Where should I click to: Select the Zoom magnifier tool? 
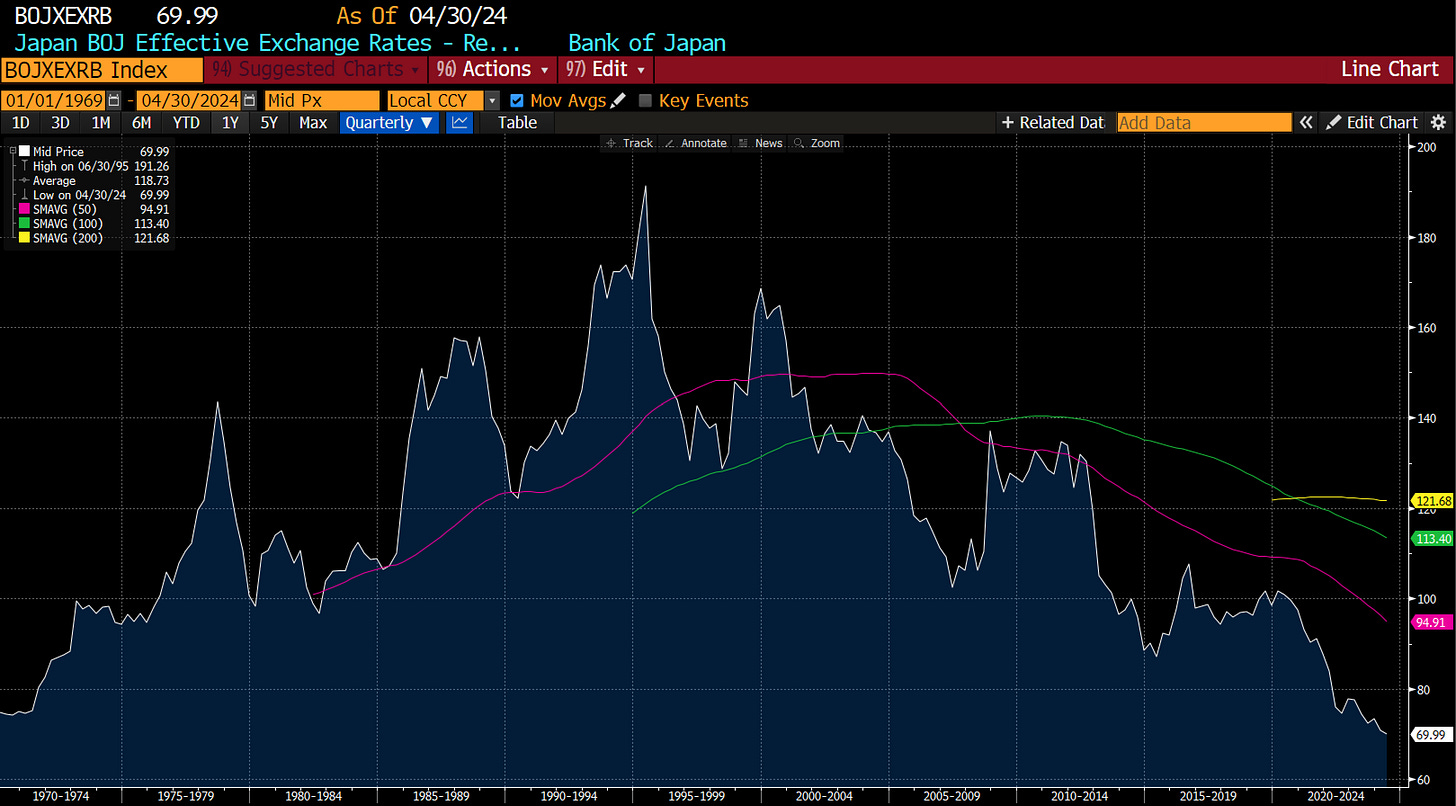pos(817,143)
